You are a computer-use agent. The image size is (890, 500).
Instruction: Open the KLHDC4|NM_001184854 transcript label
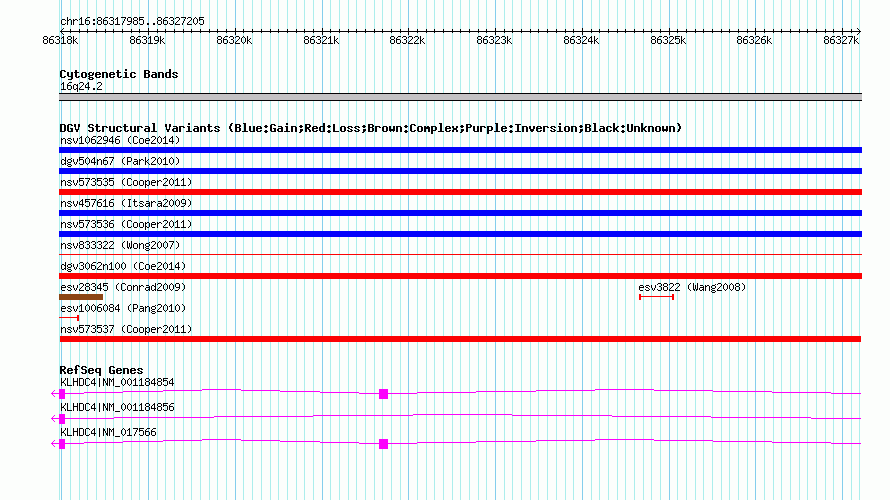pos(117,383)
